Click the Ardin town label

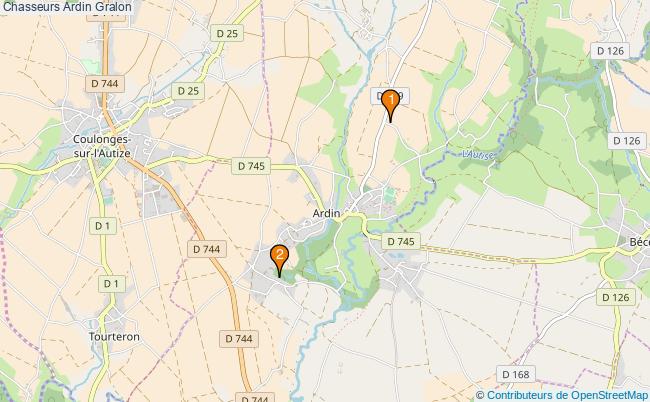(x=326, y=213)
